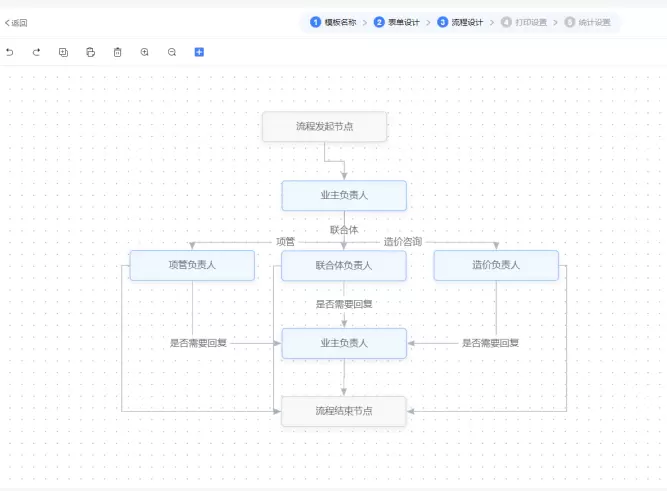Select the 造价负责人 node
The width and height of the screenshot is (667, 491).
tap(496, 265)
